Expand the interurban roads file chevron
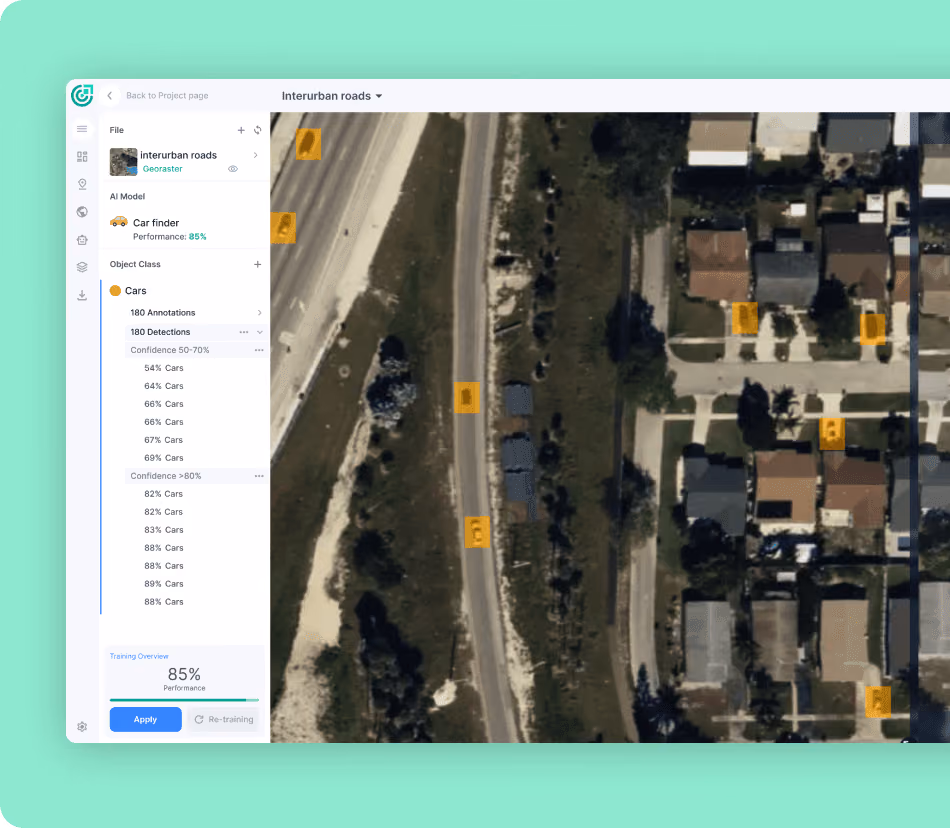The height and width of the screenshot is (828, 950). [256, 155]
